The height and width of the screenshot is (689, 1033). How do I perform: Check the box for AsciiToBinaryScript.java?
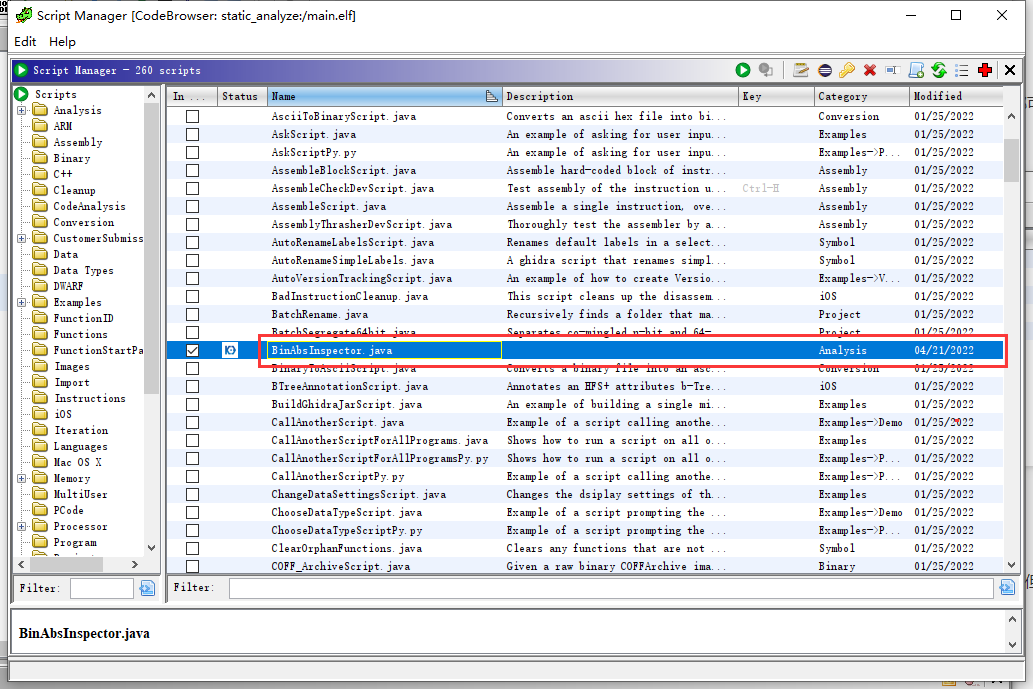pyautogui.click(x=192, y=117)
